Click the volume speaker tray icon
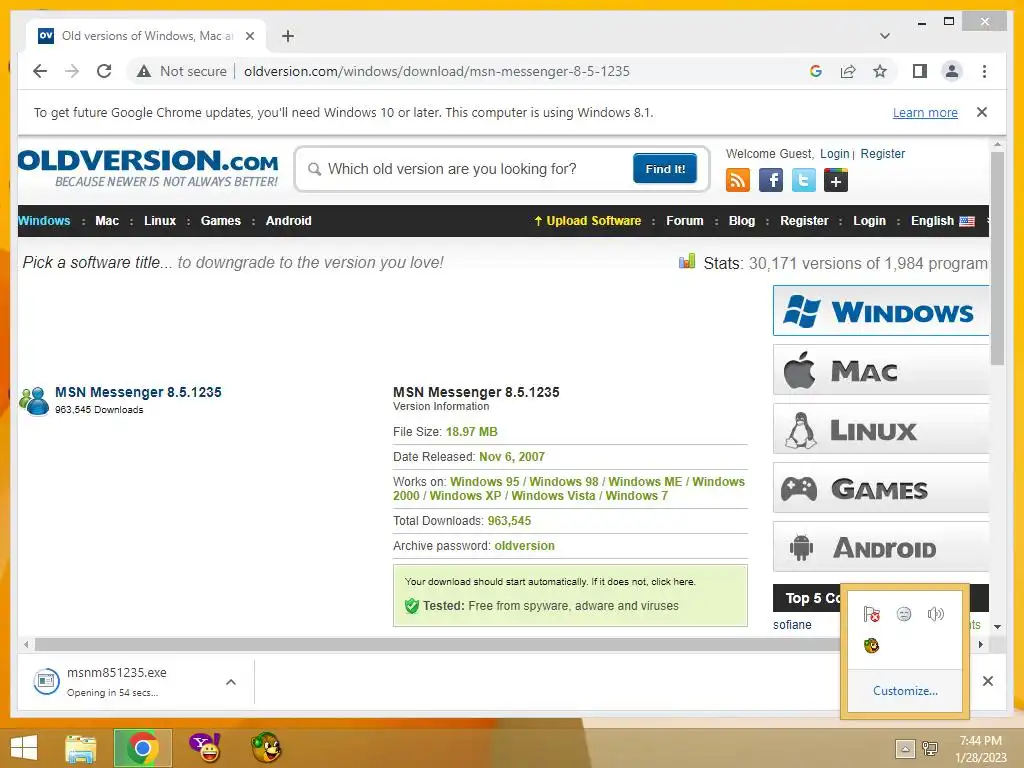 tap(936, 614)
